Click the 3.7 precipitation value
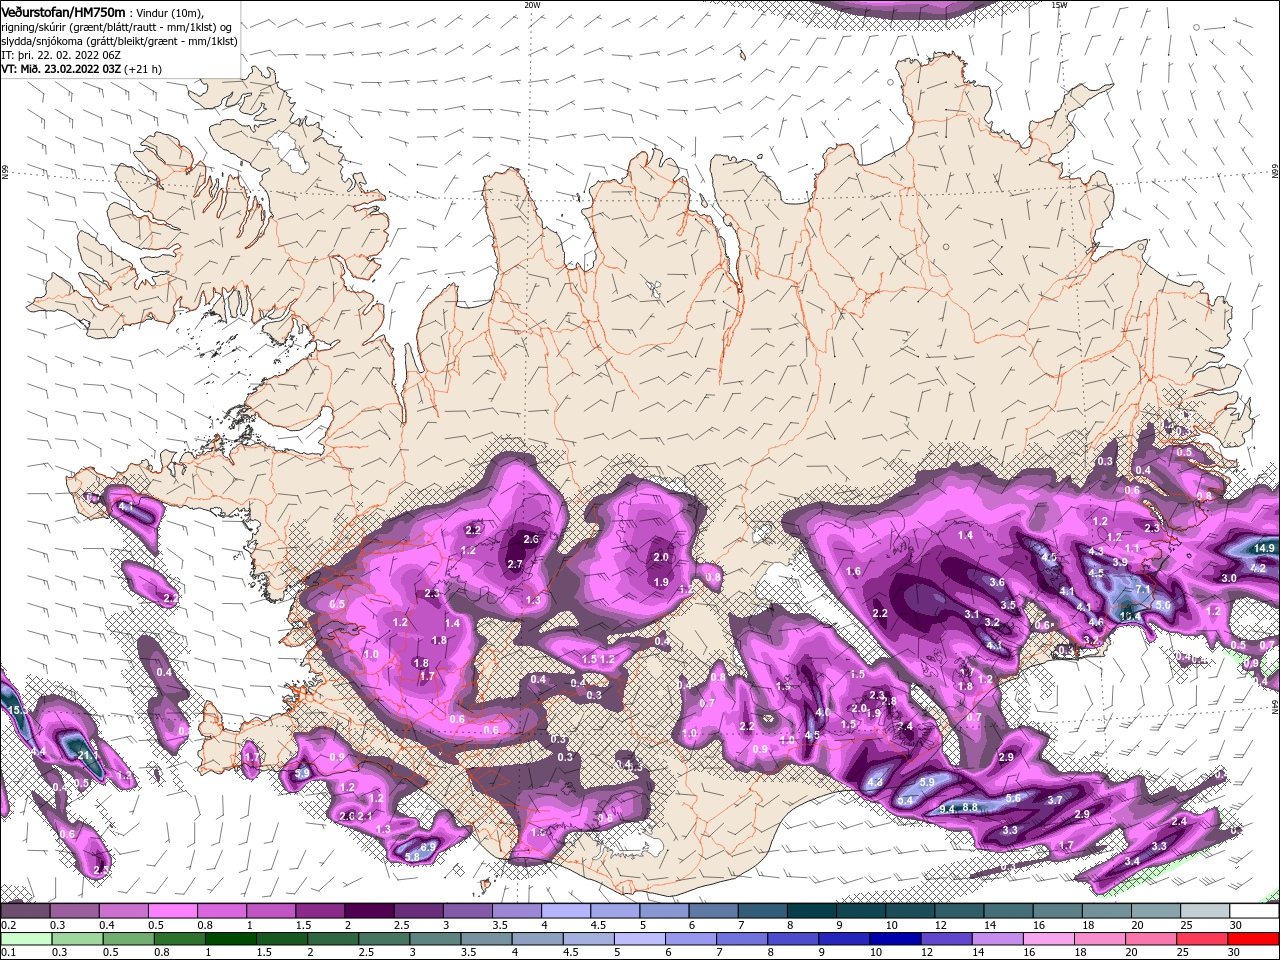The image size is (1280, 960). tap(1055, 800)
